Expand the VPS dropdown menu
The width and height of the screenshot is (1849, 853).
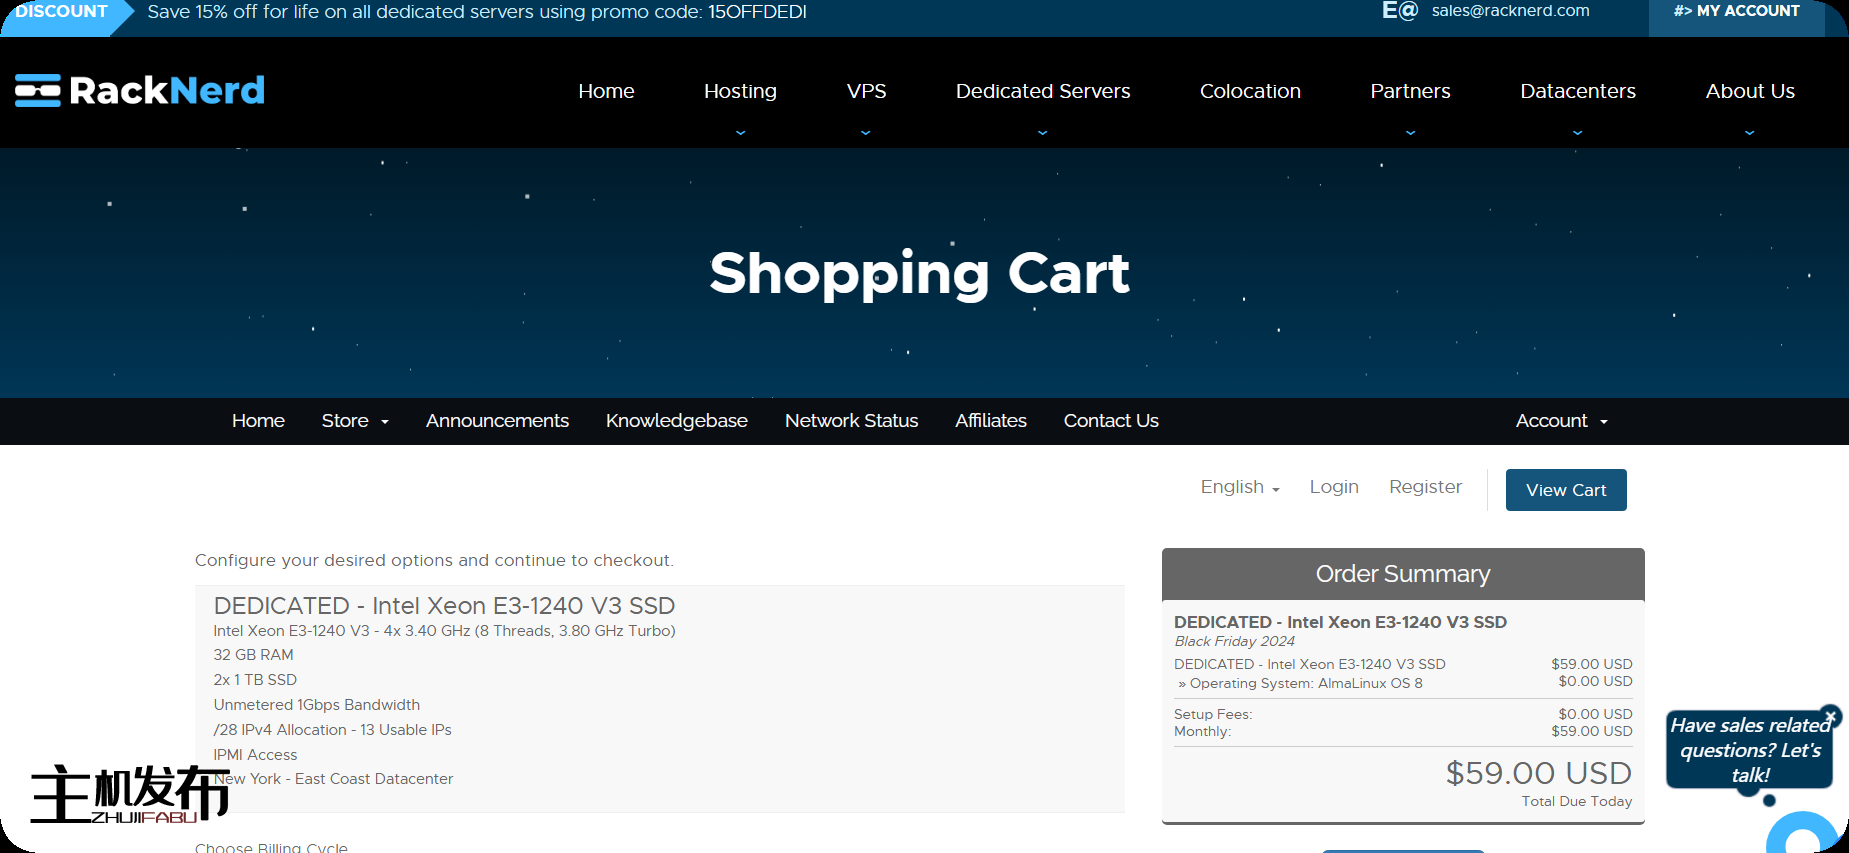866,132
